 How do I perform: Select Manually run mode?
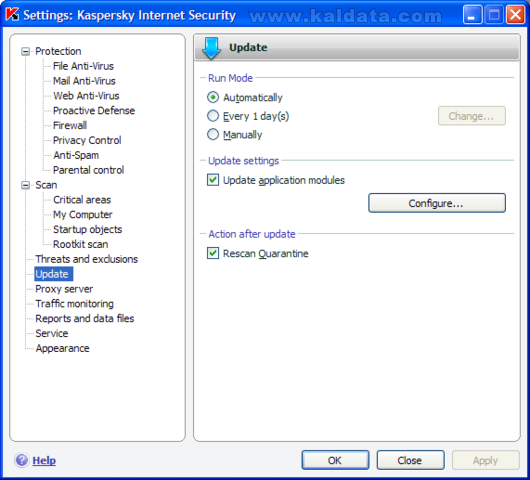pyautogui.click(x=213, y=135)
